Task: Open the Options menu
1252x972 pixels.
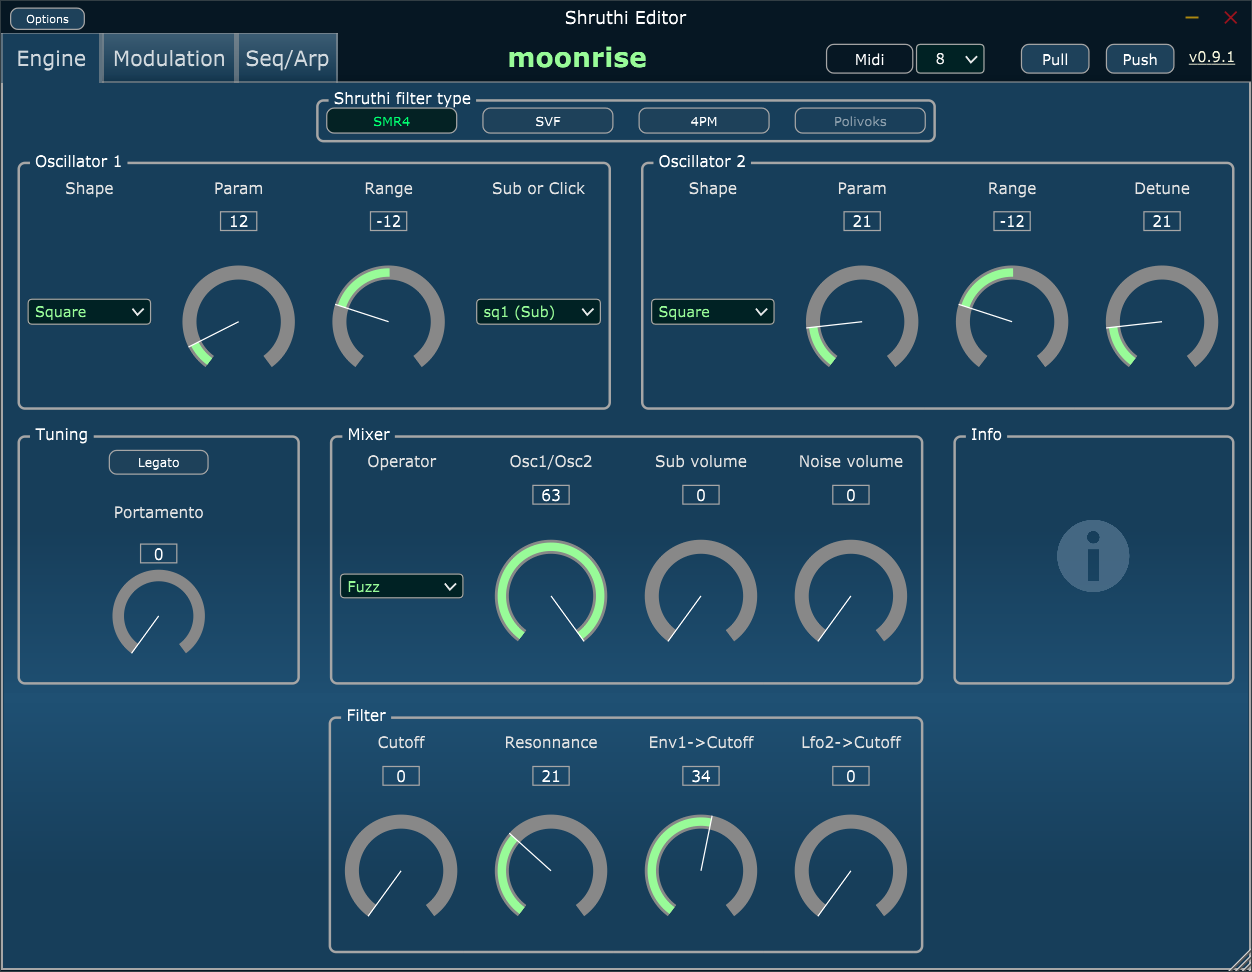Action: tap(48, 19)
